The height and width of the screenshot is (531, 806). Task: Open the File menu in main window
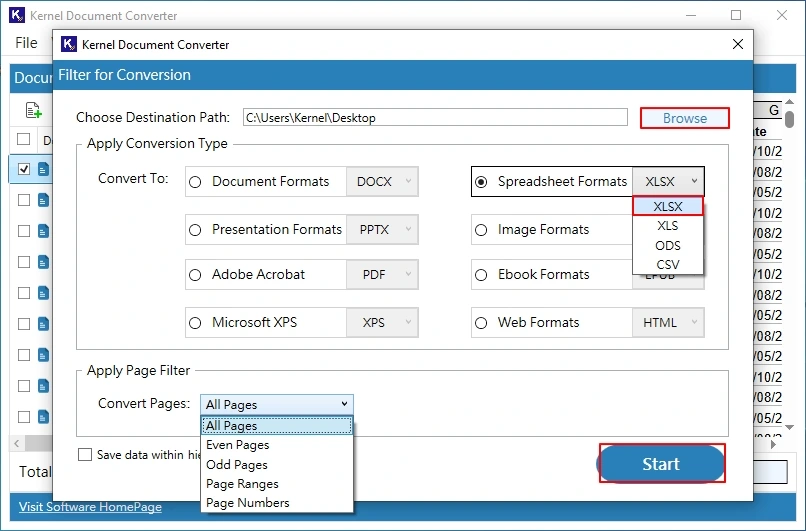tap(26, 43)
